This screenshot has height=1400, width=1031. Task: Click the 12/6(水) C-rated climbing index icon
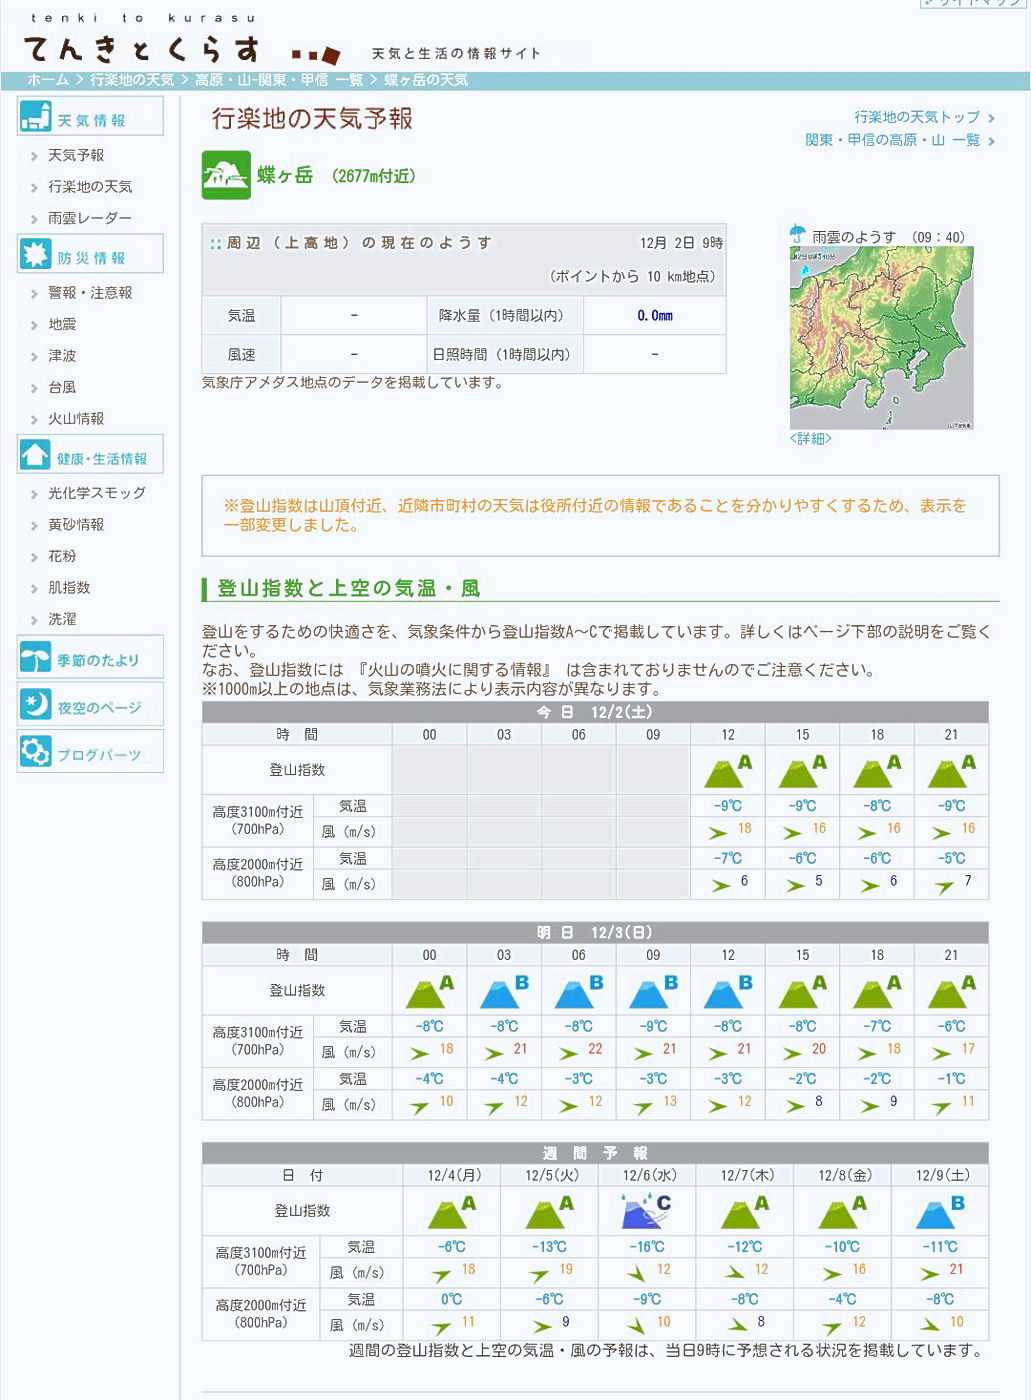point(646,1211)
